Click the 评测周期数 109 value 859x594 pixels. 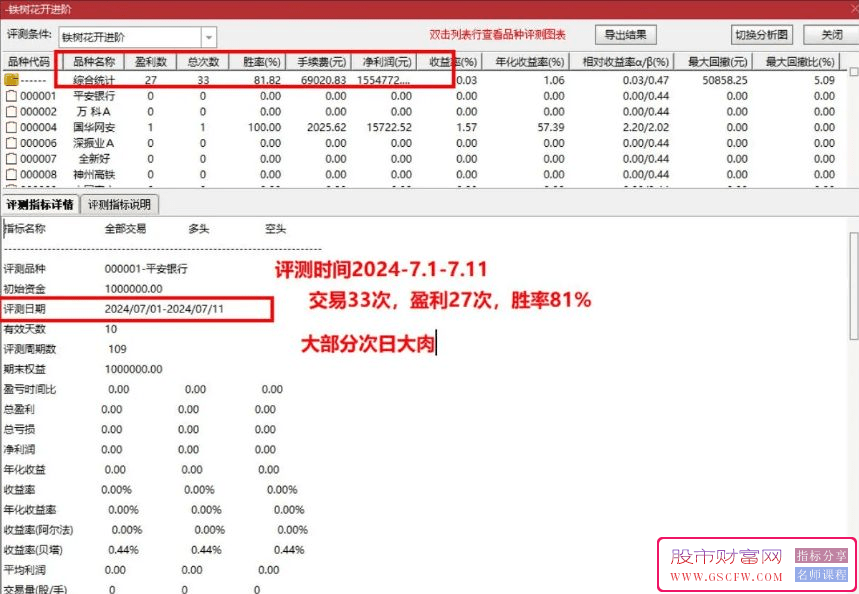pyautogui.click(x=117, y=349)
